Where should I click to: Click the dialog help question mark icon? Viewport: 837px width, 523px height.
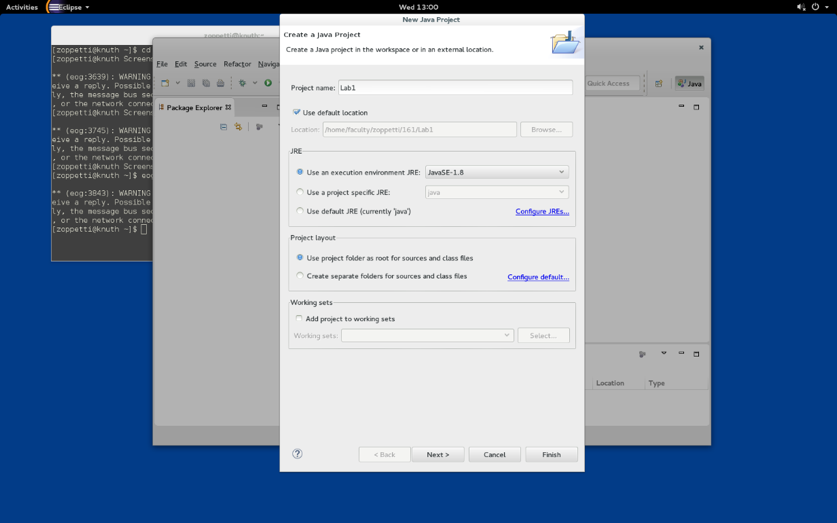297,454
